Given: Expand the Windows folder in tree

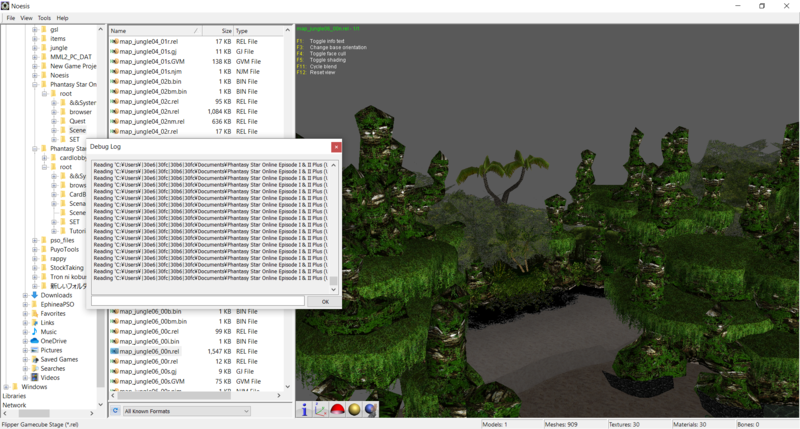Looking at the screenshot, I should point(7,387).
